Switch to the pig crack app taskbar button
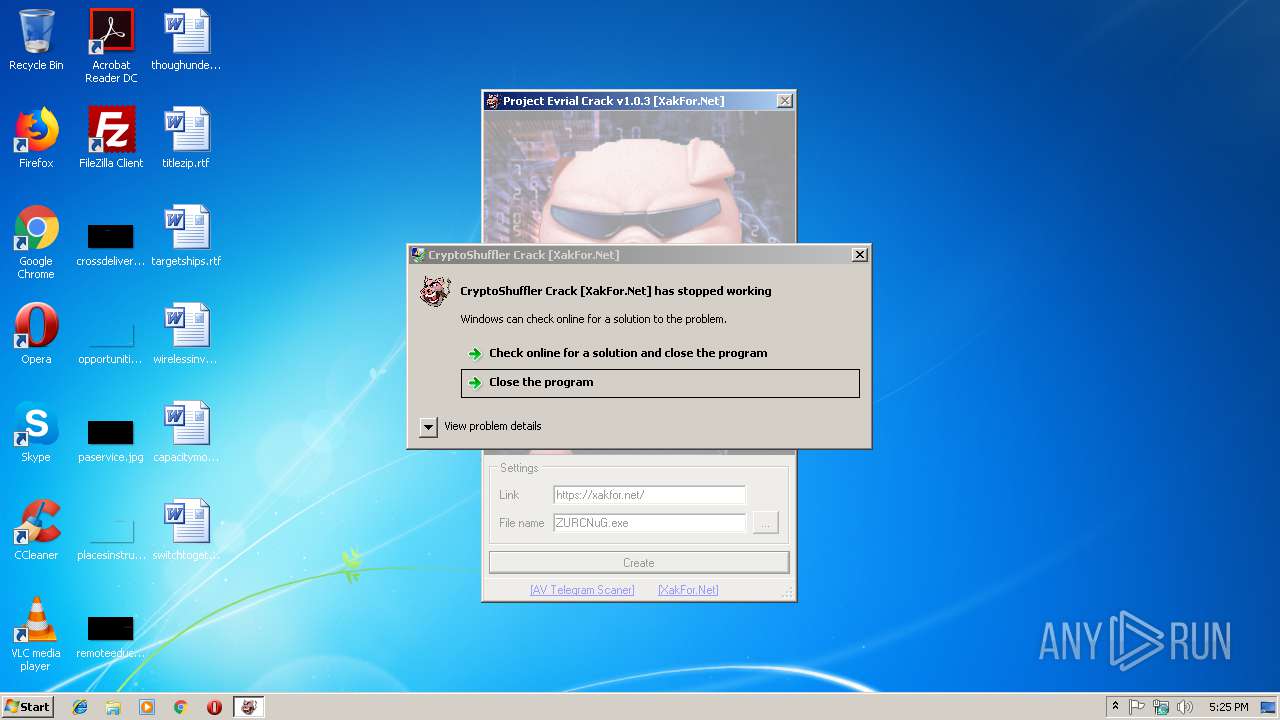 point(249,707)
